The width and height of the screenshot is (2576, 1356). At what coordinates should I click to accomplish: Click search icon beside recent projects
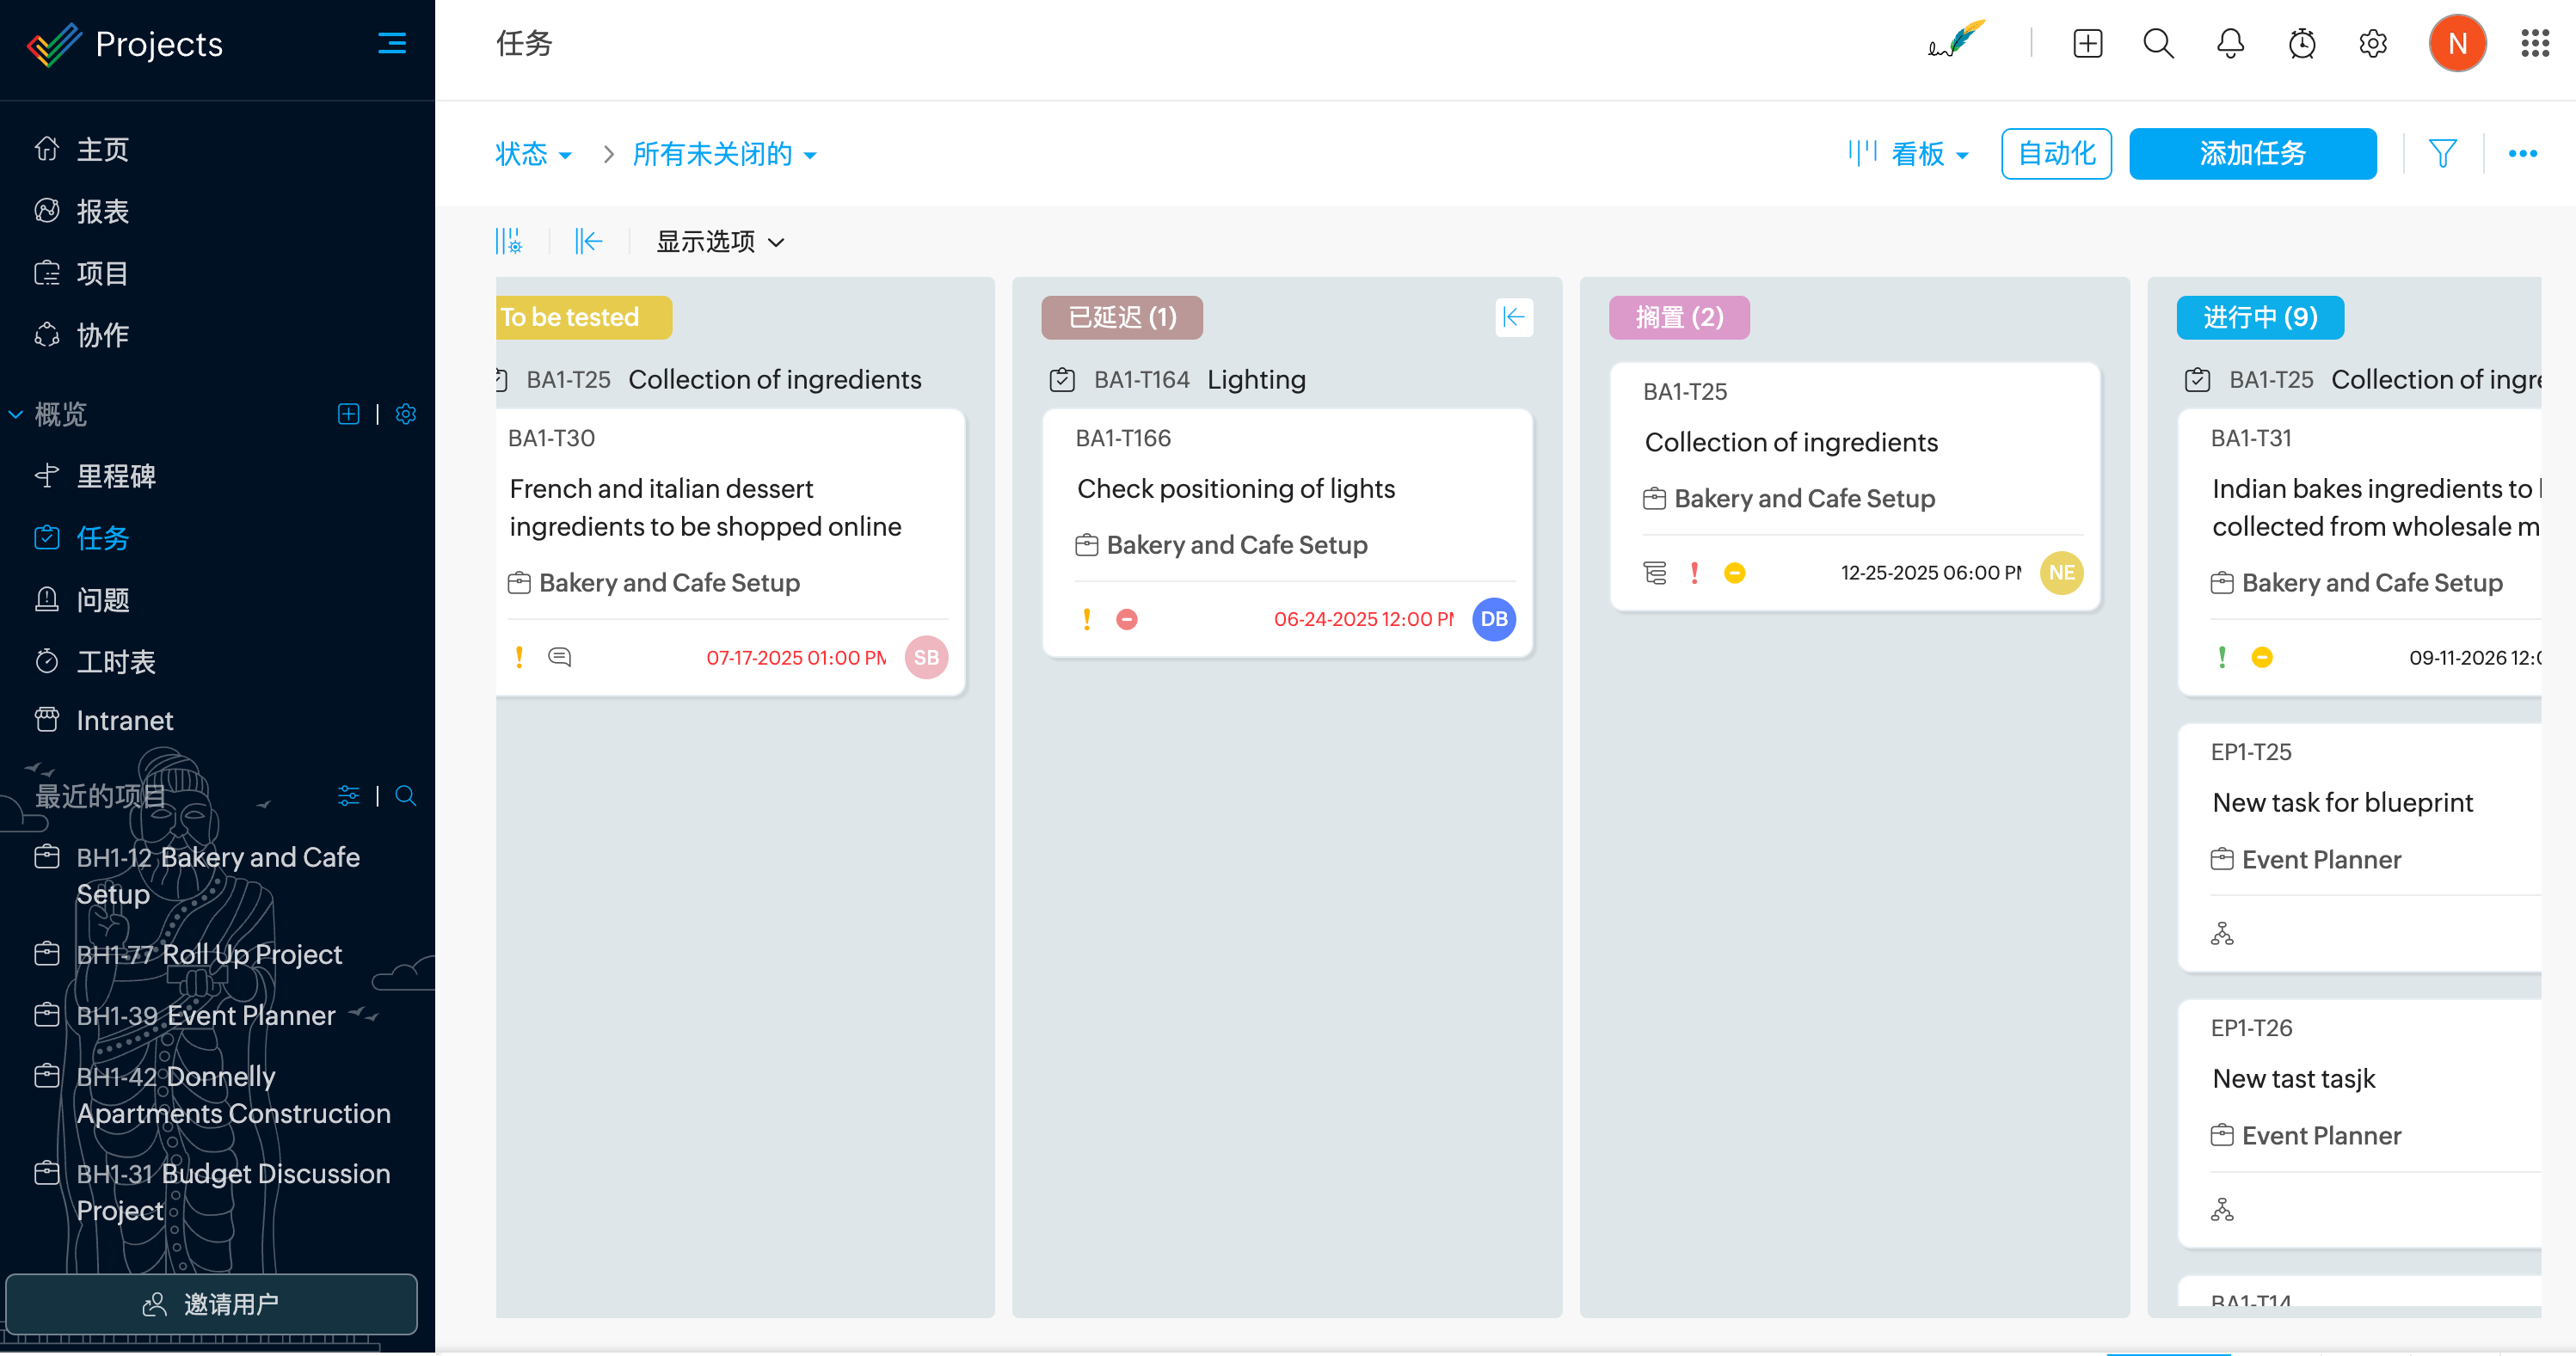pos(405,795)
